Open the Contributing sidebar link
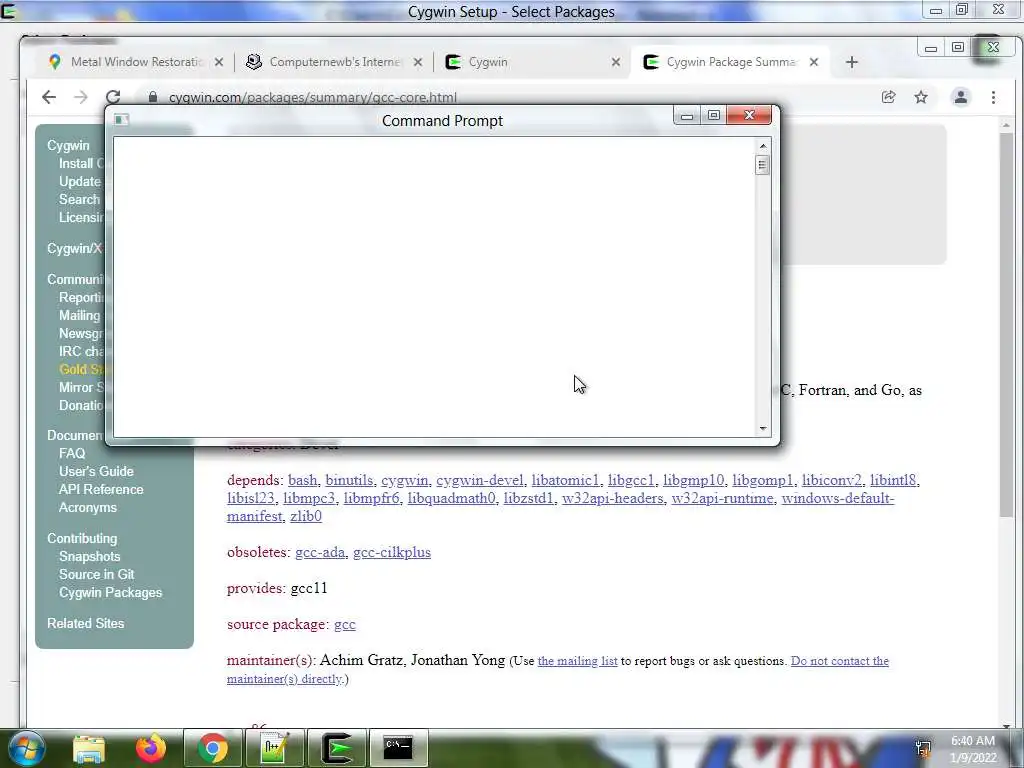This screenshot has width=1024, height=768. click(82, 539)
